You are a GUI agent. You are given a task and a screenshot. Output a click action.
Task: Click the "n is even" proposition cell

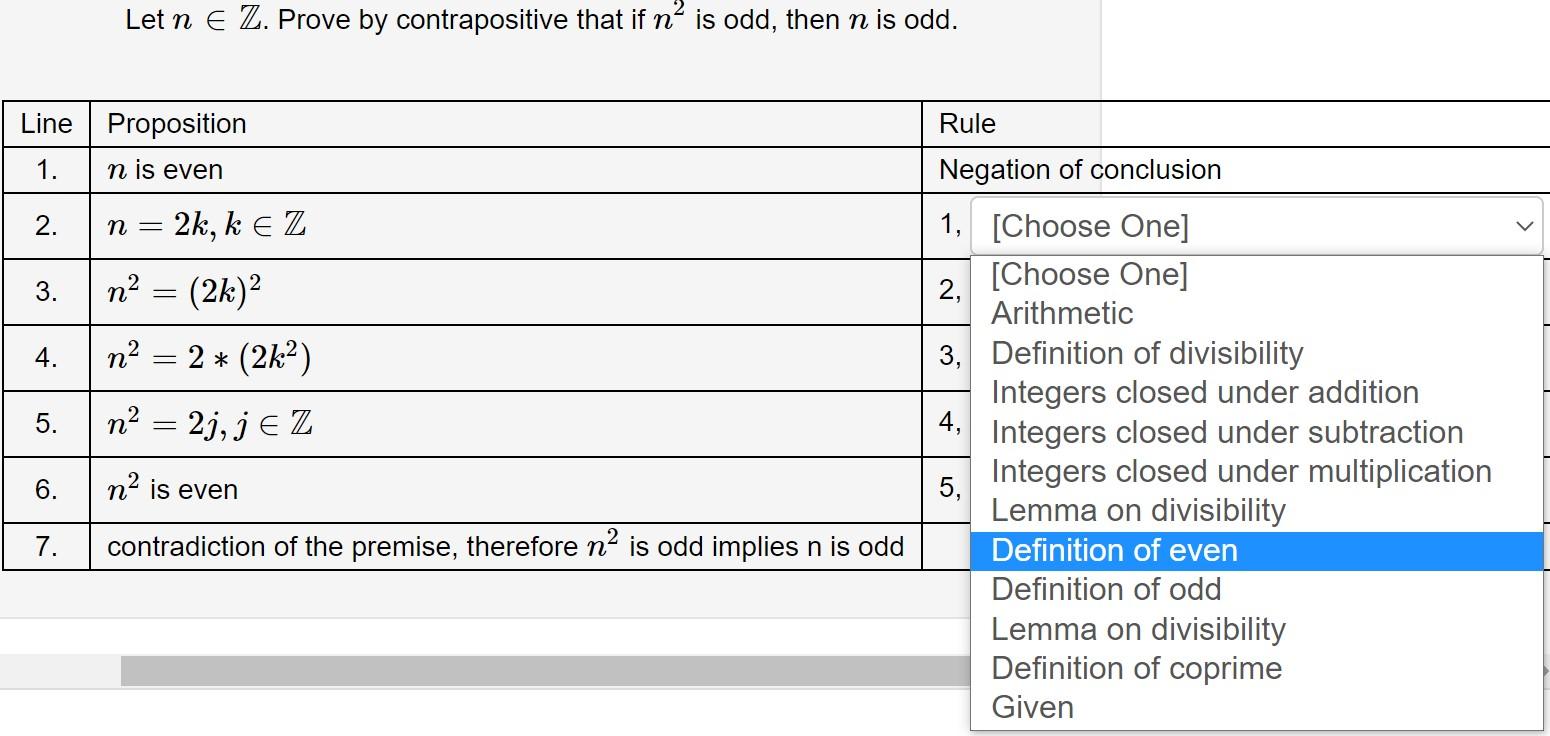click(x=163, y=169)
